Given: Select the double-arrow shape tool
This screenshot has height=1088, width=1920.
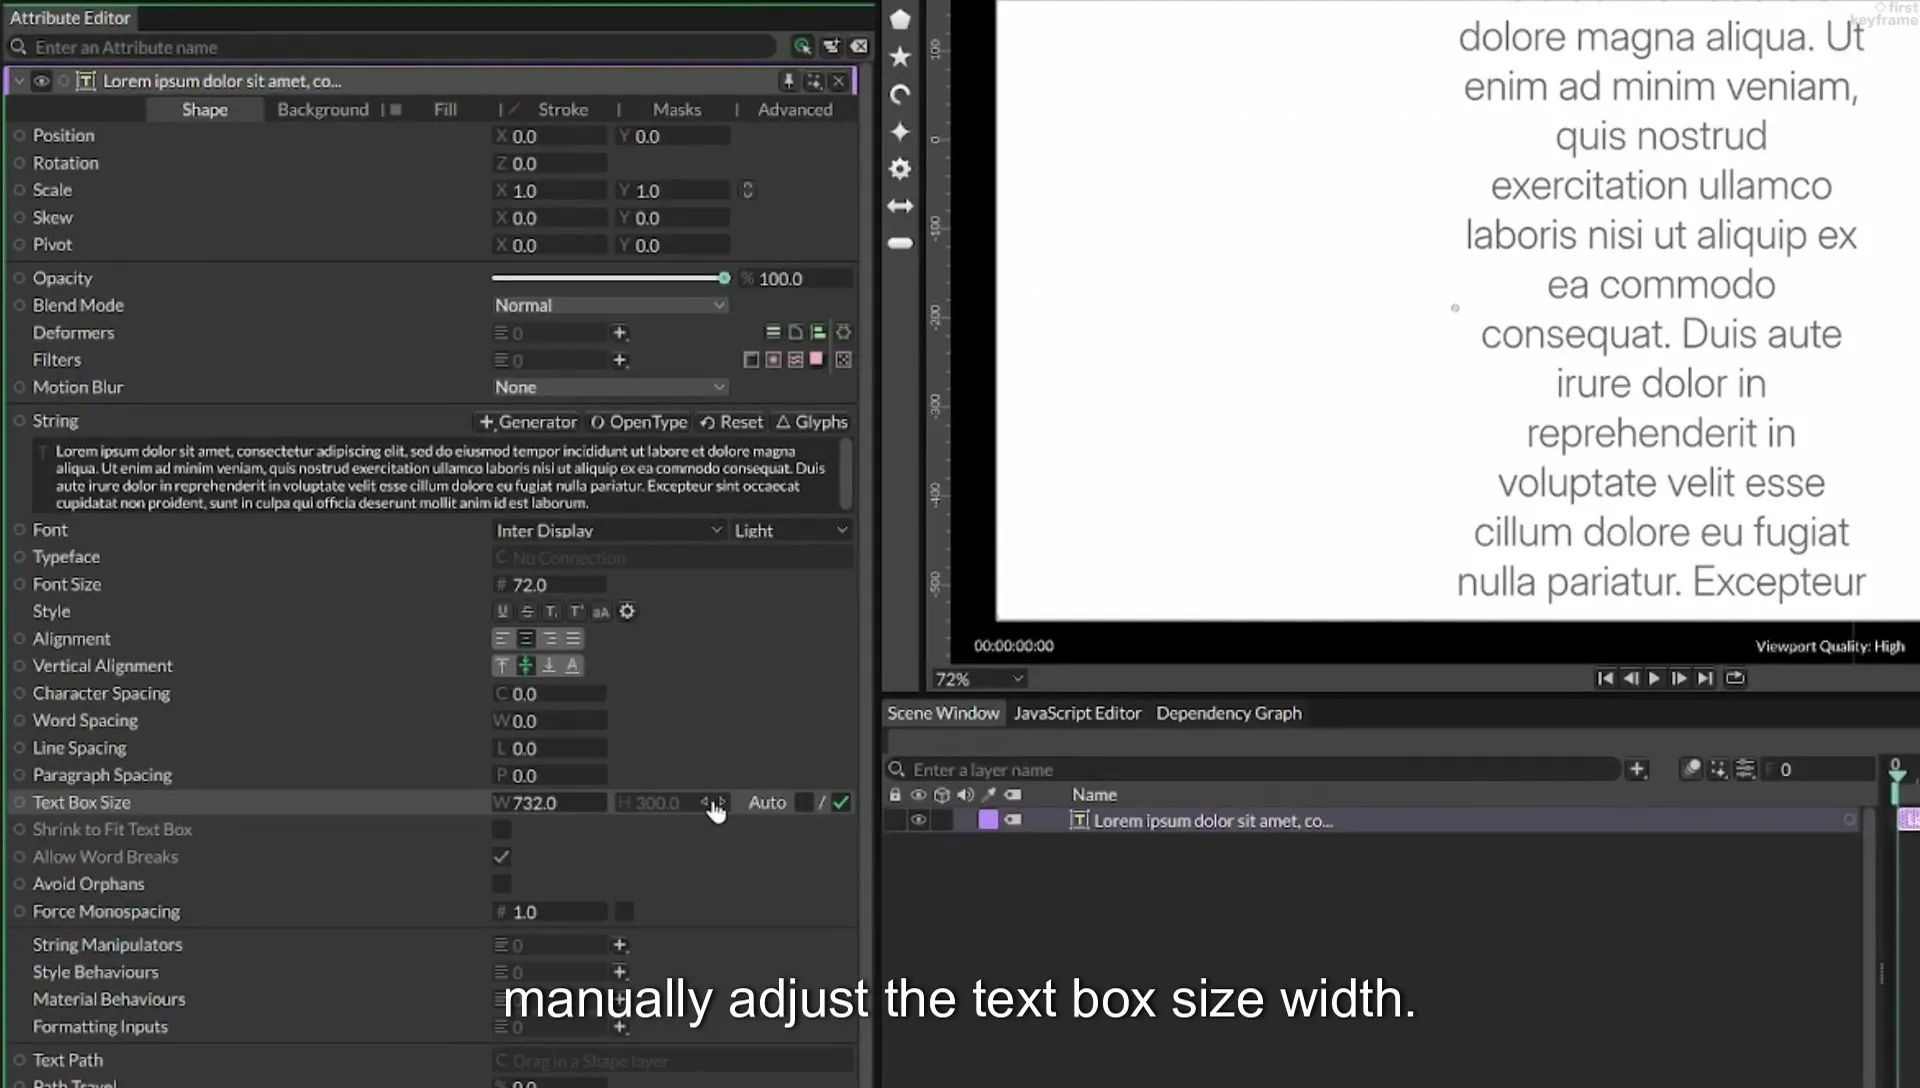Looking at the screenshot, I should (x=900, y=206).
